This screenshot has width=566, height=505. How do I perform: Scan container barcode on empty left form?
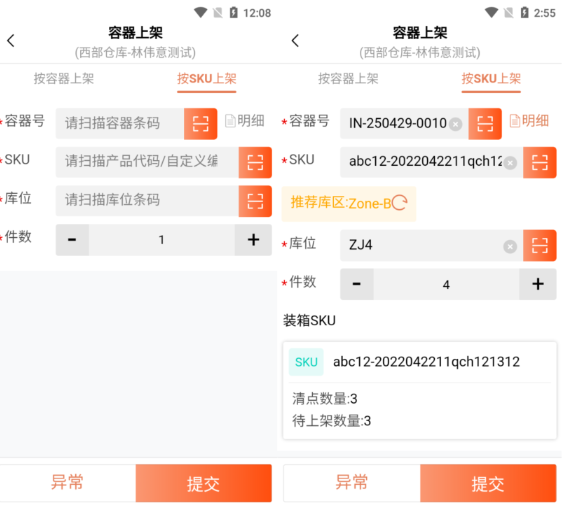click(201, 124)
